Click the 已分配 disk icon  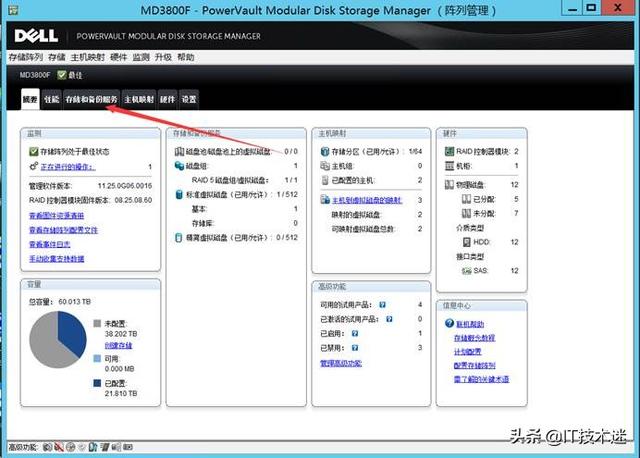466,199
